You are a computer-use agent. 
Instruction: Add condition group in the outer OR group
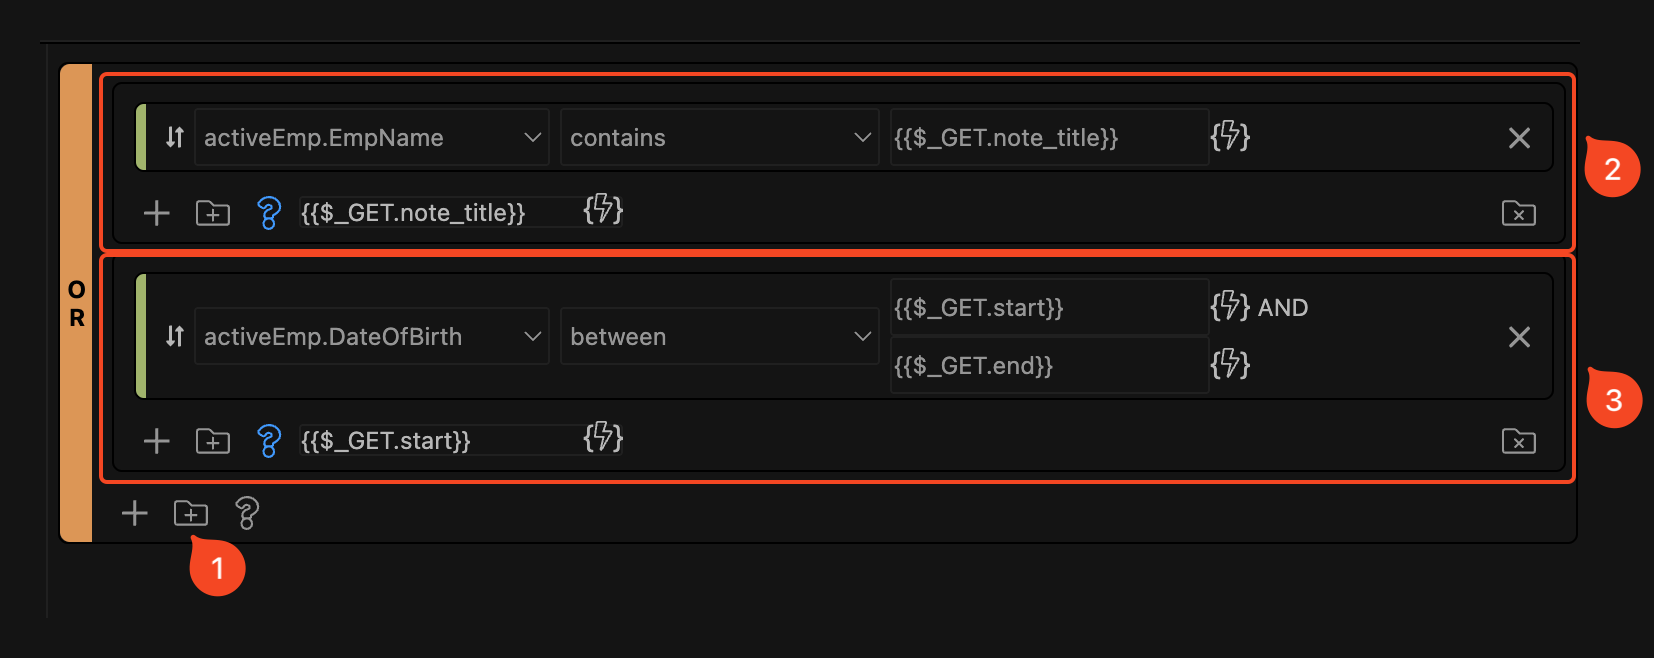[190, 514]
